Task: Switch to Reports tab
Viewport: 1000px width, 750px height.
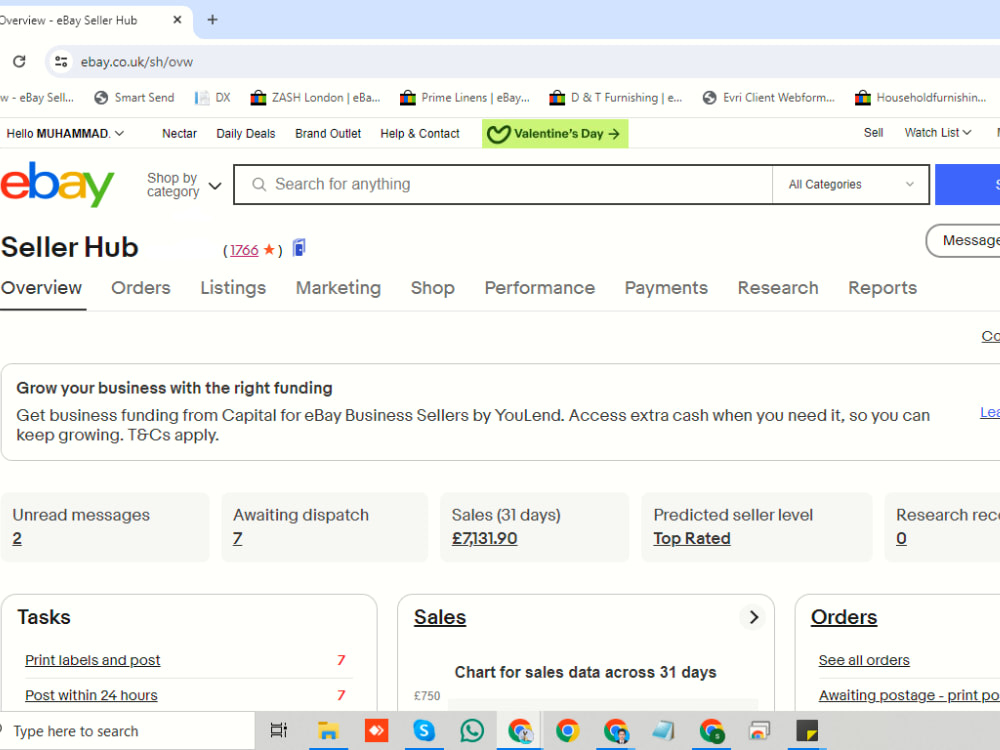Action: click(882, 288)
